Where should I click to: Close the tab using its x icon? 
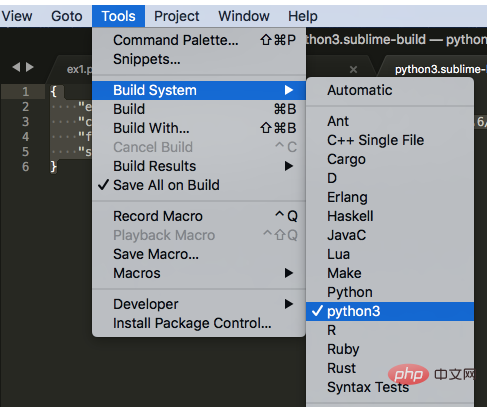tap(353, 69)
